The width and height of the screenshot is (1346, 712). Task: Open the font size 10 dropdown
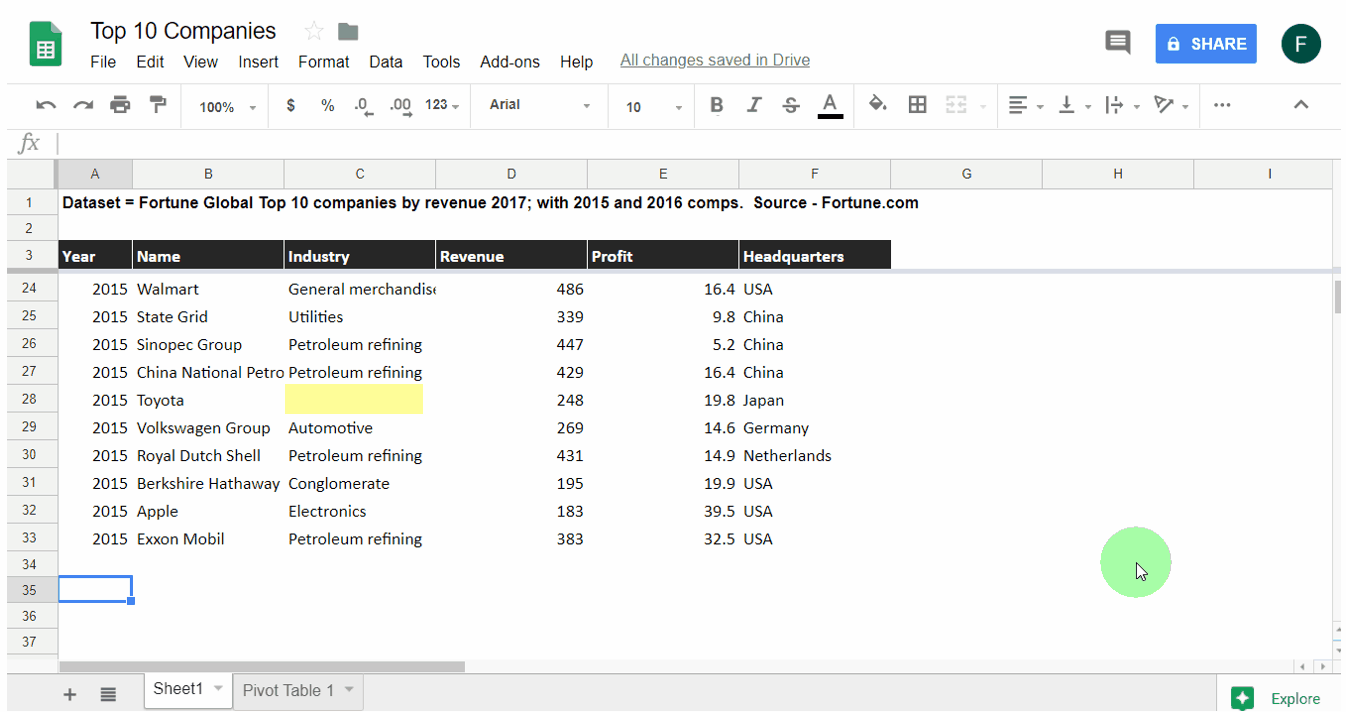[654, 106]
